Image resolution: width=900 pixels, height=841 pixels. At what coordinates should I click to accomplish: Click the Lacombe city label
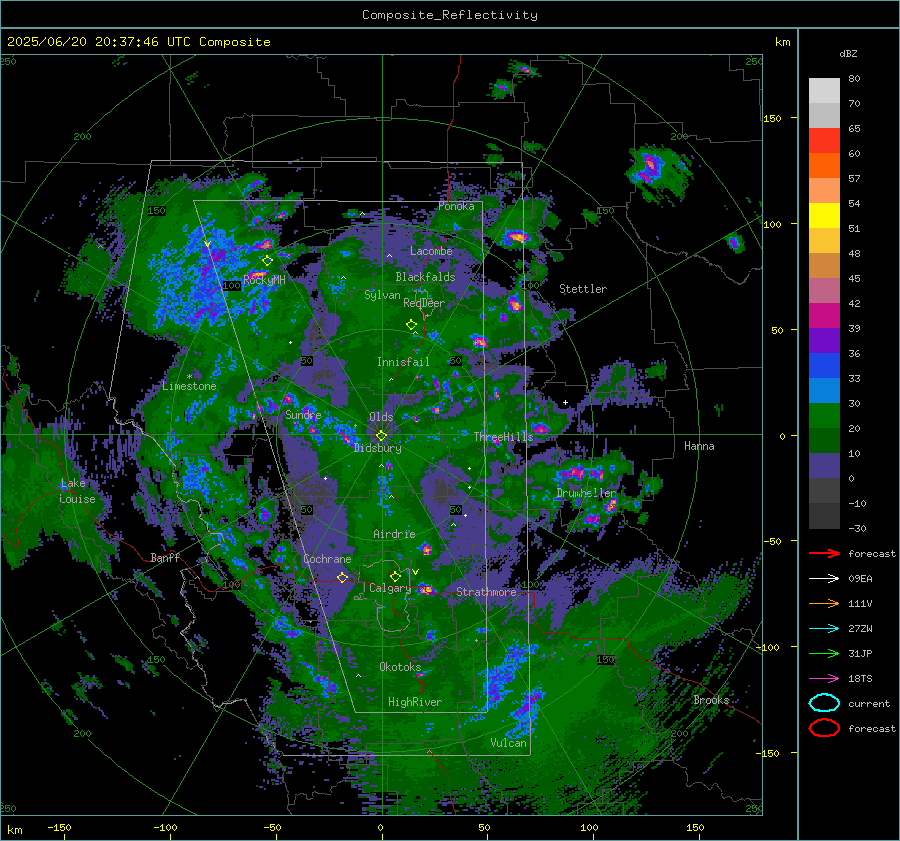coord(431,251)
